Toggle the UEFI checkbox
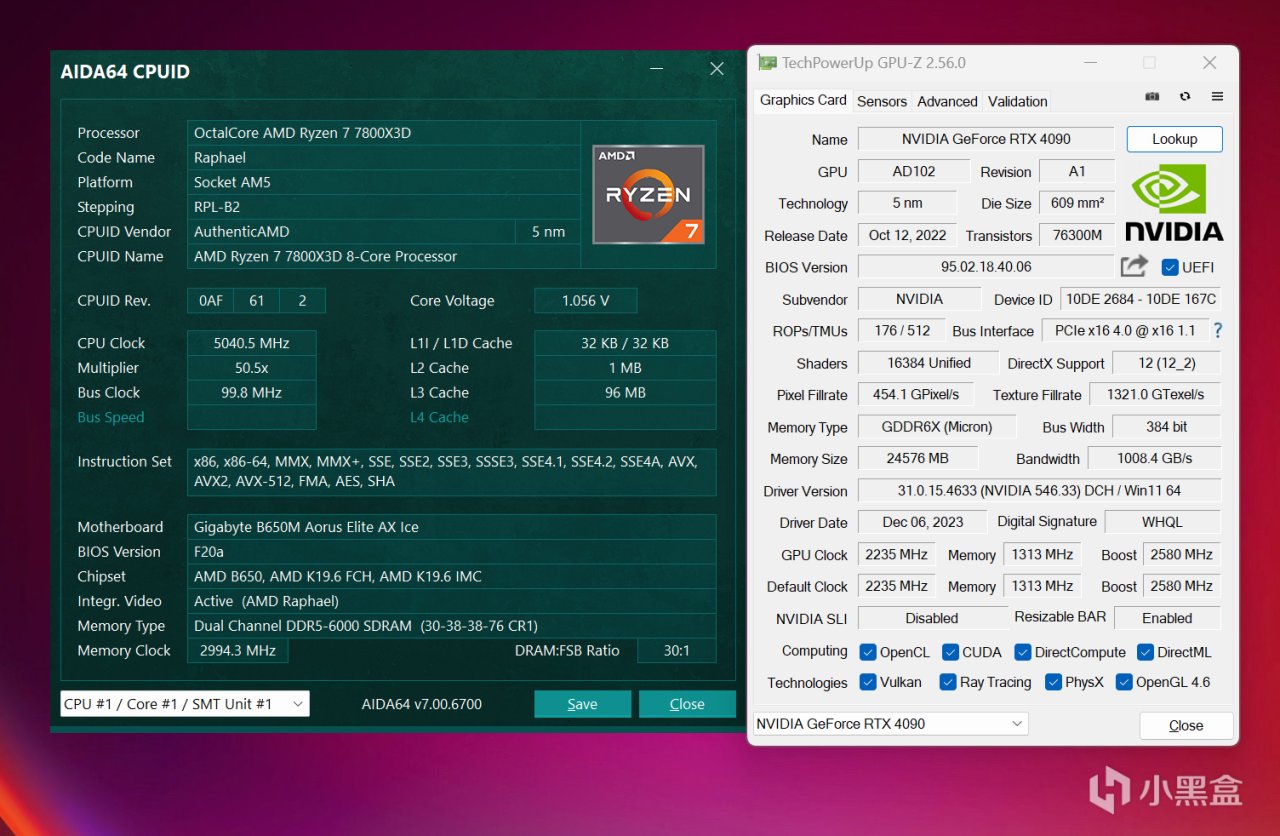 tap(1169, 267)
